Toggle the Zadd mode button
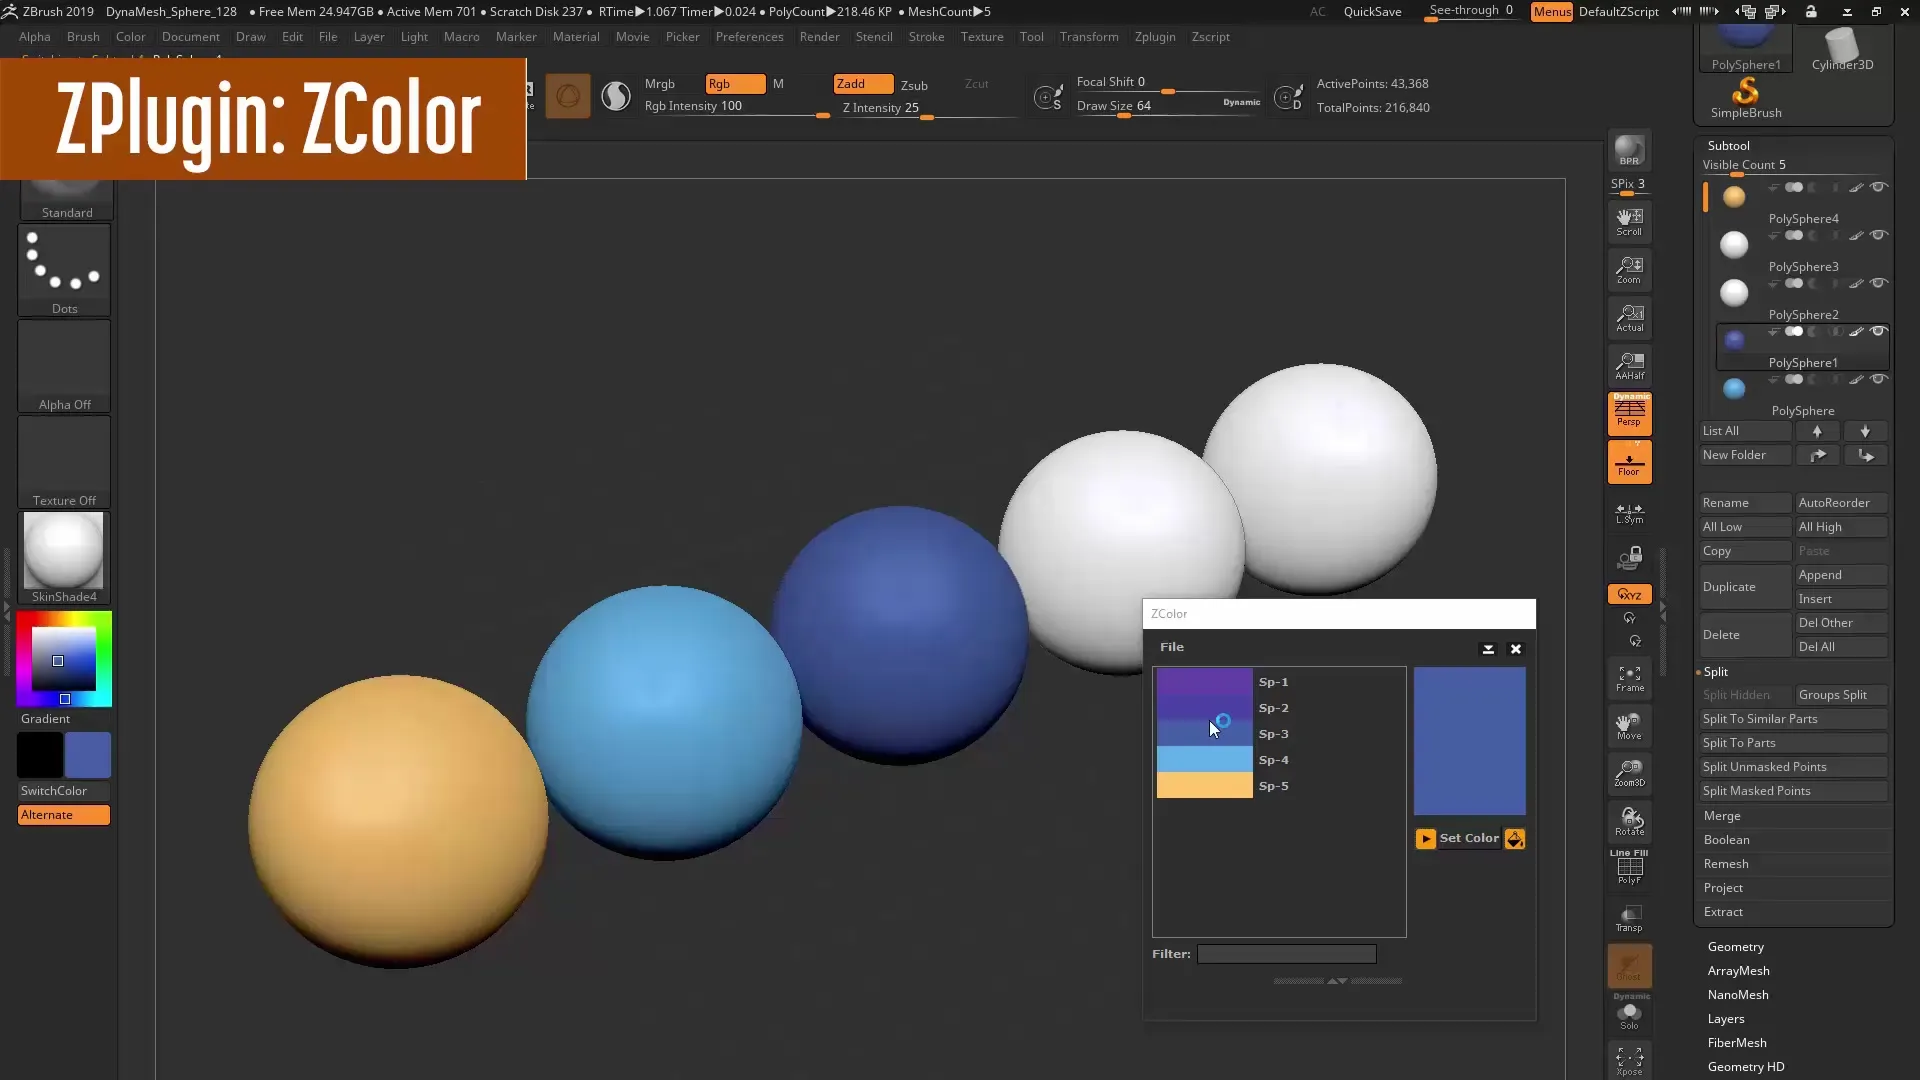 pyautogui.click(x=863, y=84)
